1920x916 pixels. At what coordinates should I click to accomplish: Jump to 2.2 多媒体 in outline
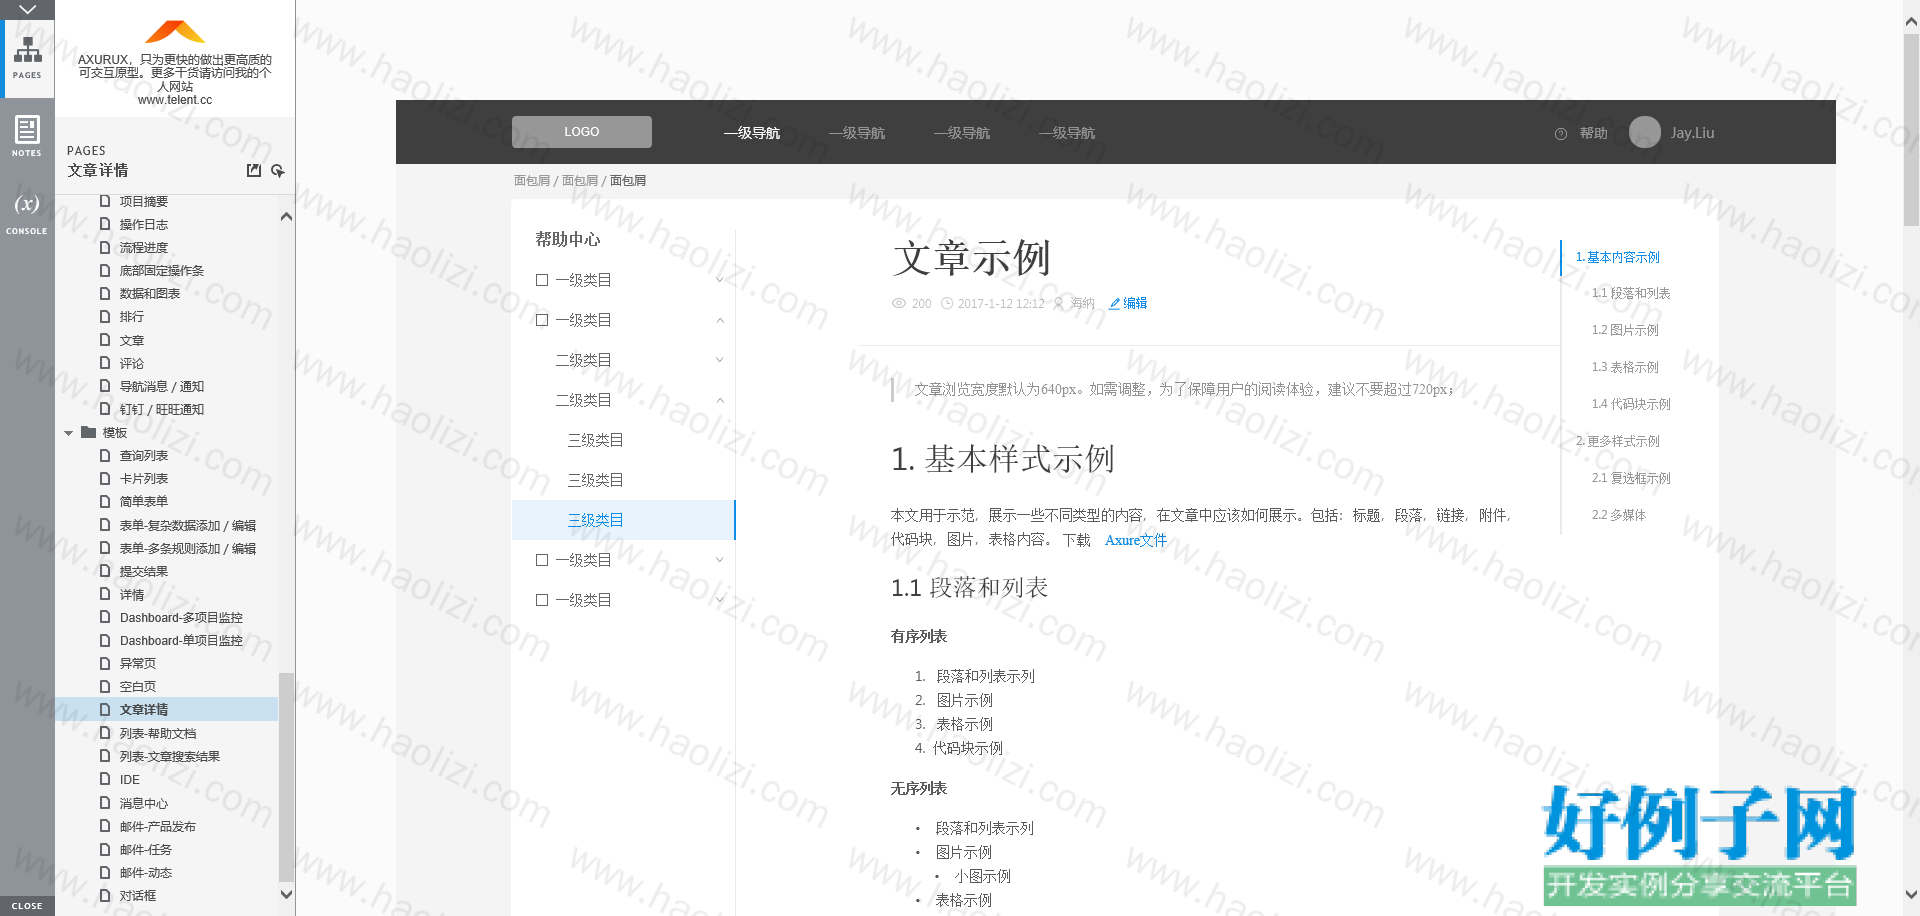point(1619,515)
